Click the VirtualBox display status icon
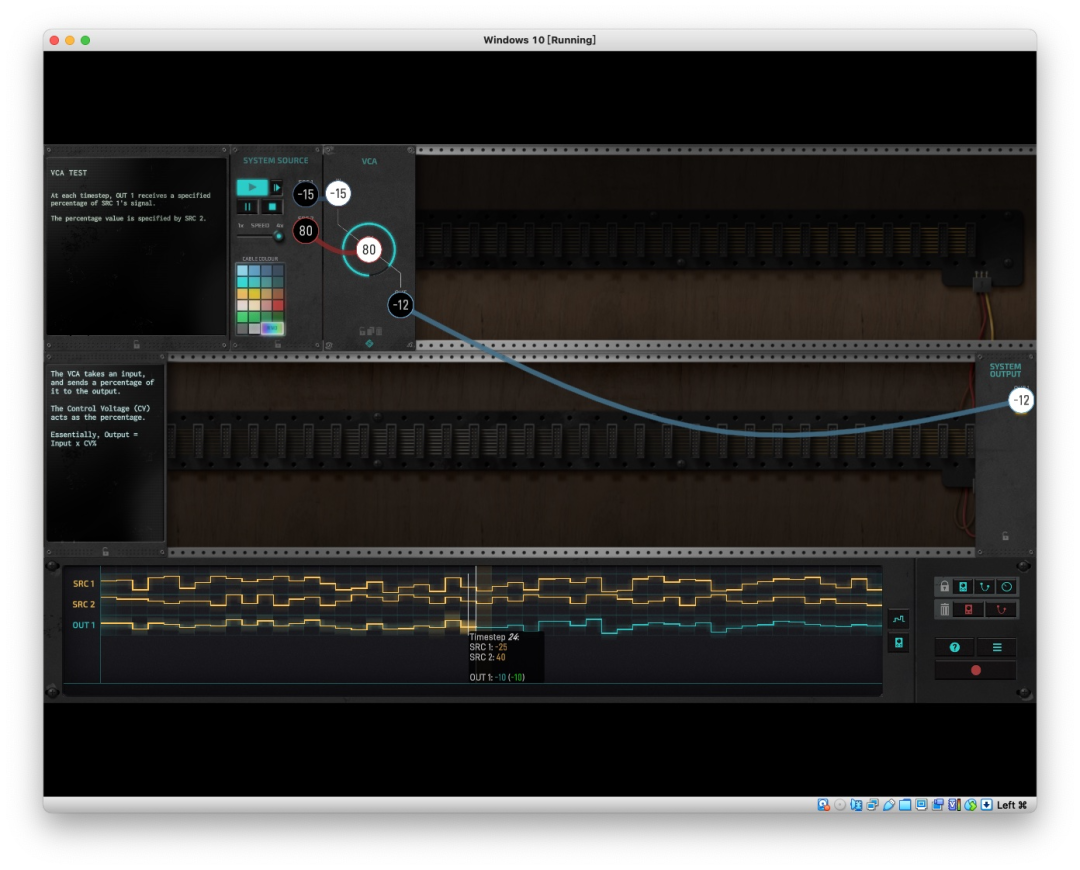Viewport: 1080px width, 870px height. coord(921,805)
